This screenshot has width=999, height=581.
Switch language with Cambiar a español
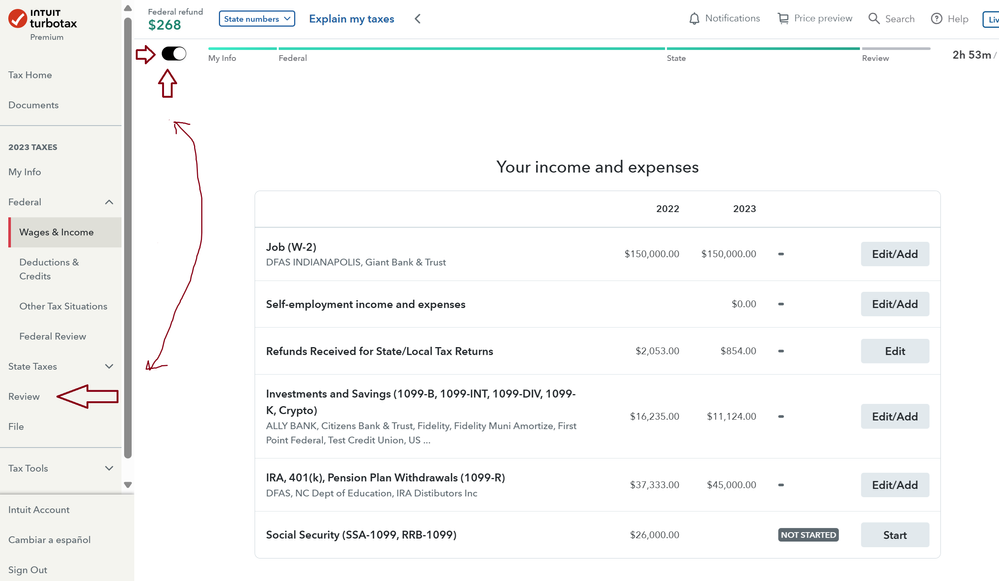tap(49, 540)
